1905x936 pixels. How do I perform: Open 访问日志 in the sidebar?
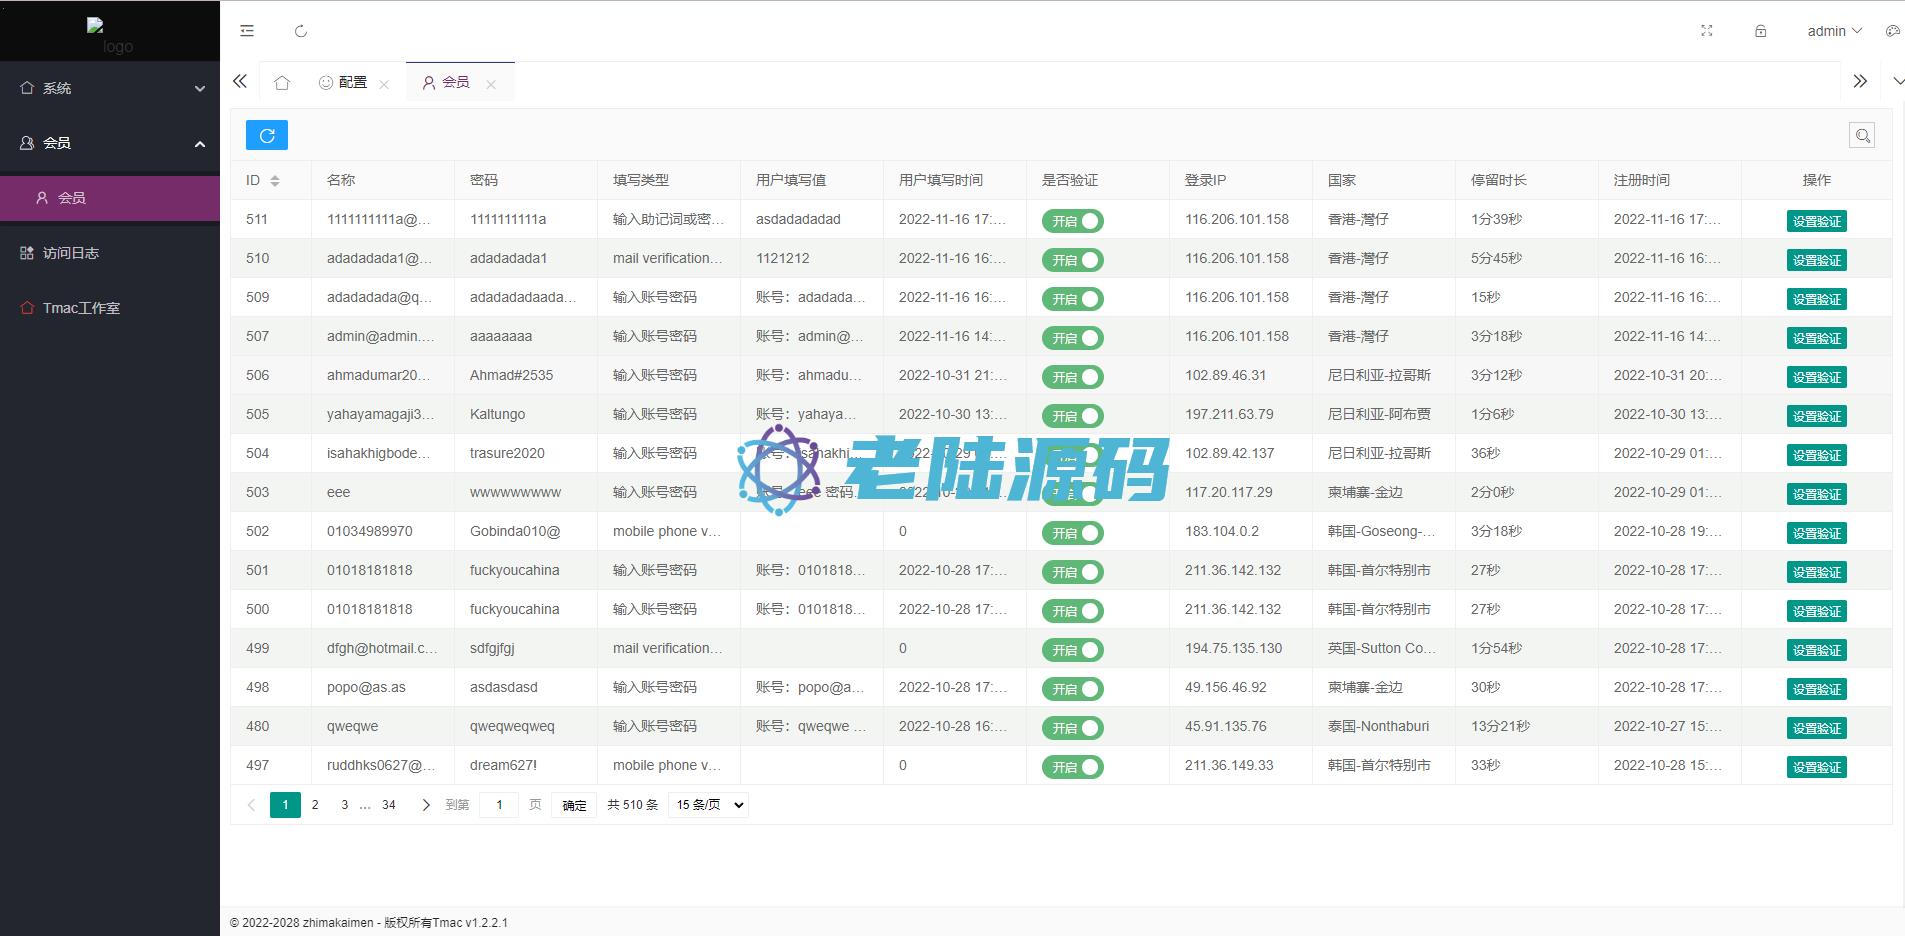71,253
